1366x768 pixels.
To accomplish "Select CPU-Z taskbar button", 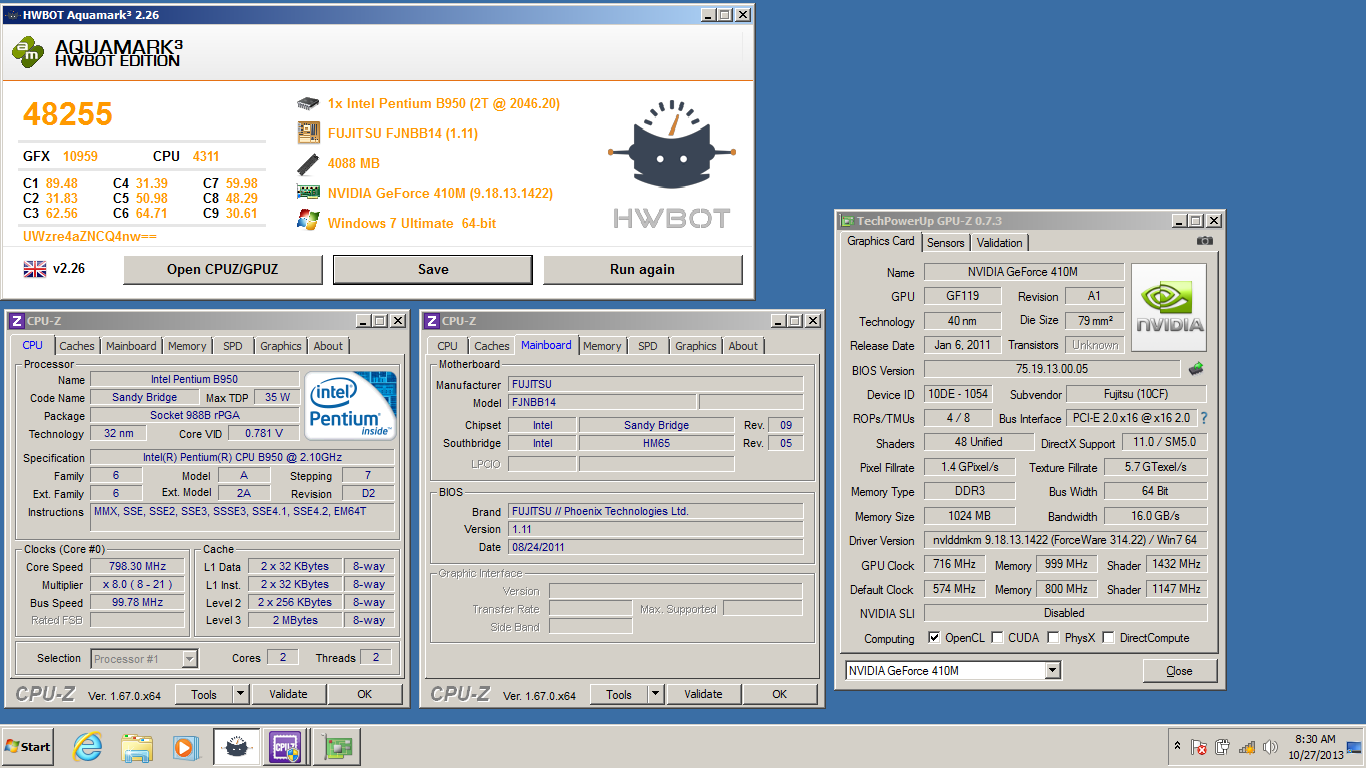I will pyautogui.click(x=284, y=747).
